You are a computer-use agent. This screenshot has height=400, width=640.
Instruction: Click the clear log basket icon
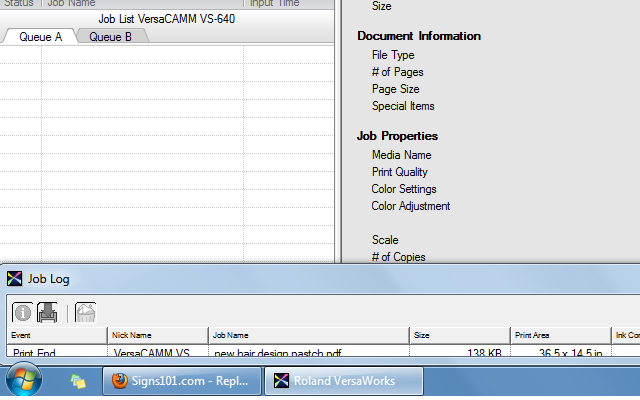click(85, 313)
